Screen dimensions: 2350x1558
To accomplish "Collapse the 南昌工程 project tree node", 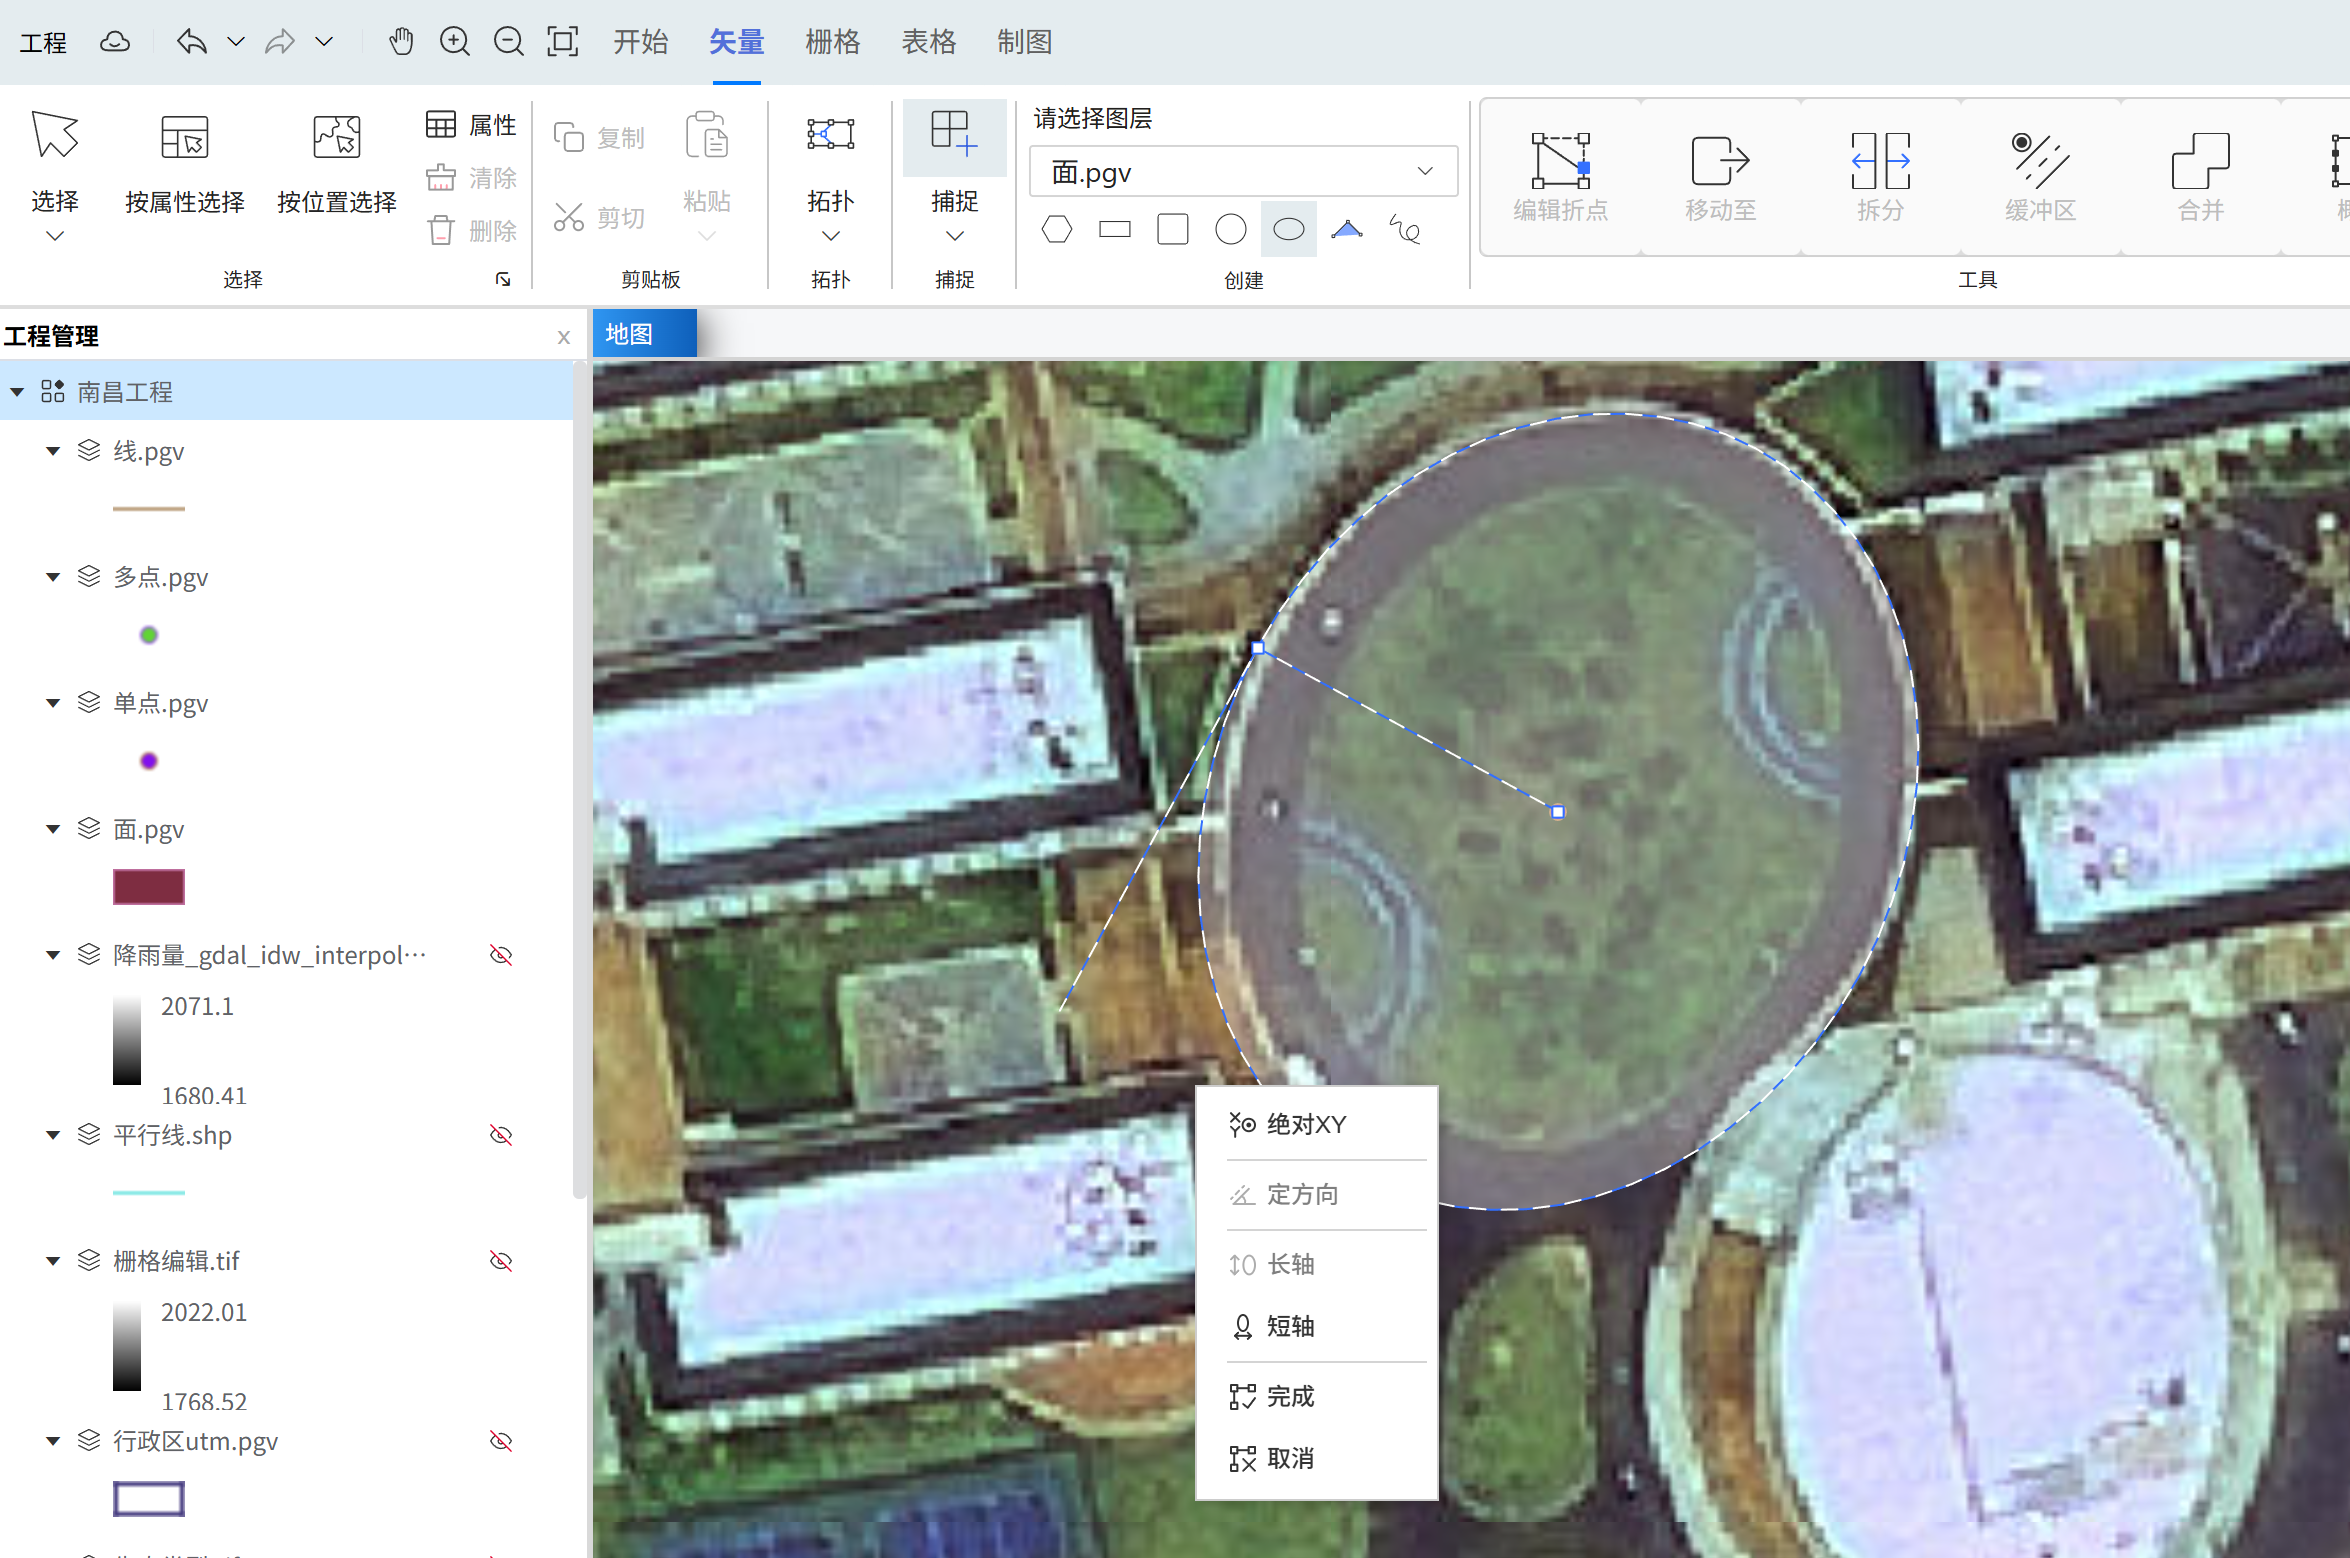I will pos(17,392).
